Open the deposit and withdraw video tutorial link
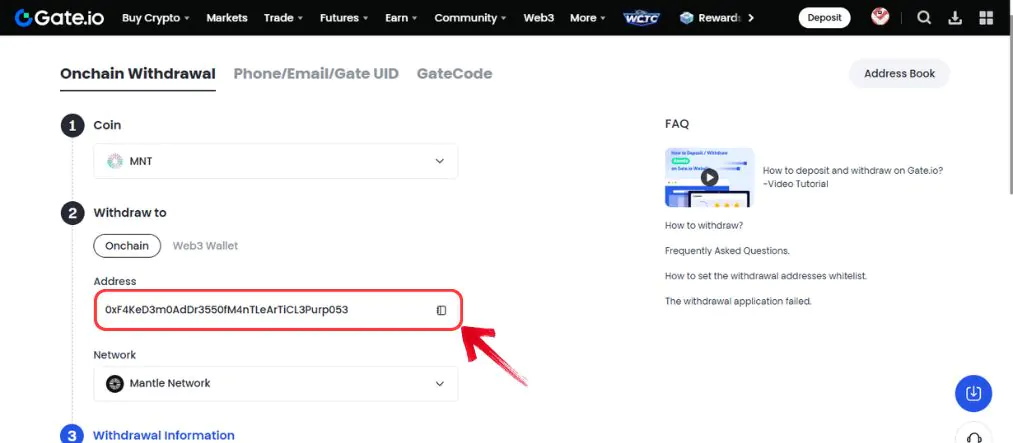 click(853, 178)
